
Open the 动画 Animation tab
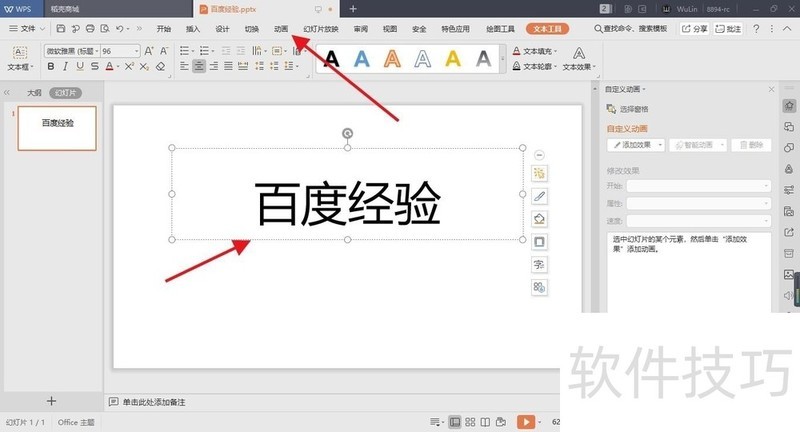281,29
